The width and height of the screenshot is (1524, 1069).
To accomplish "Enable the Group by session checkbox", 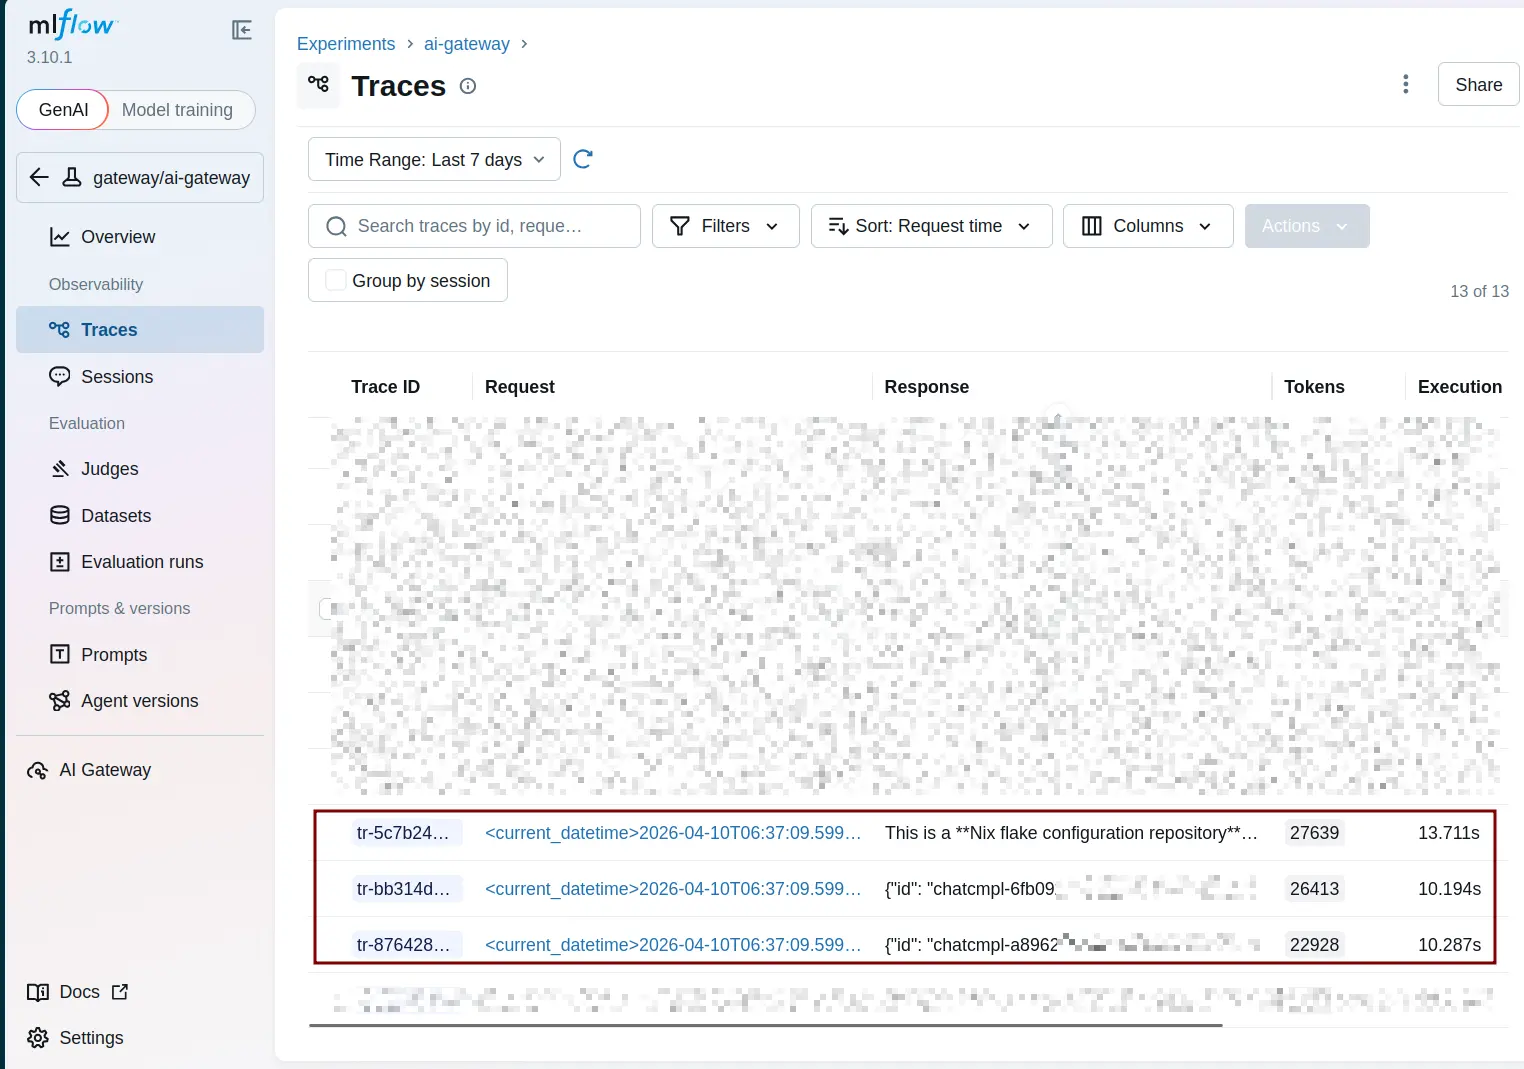I will pyautogui.click(x=335, y=280).
